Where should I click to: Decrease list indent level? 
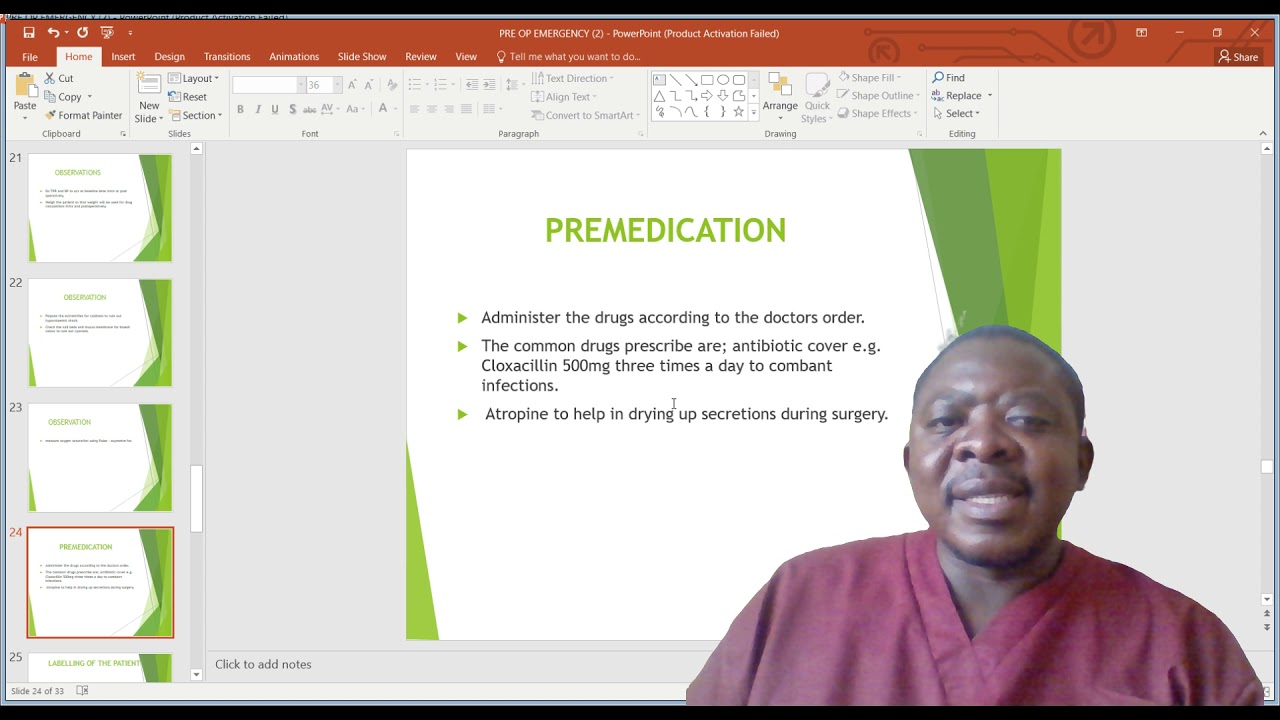tap(472, 85)
